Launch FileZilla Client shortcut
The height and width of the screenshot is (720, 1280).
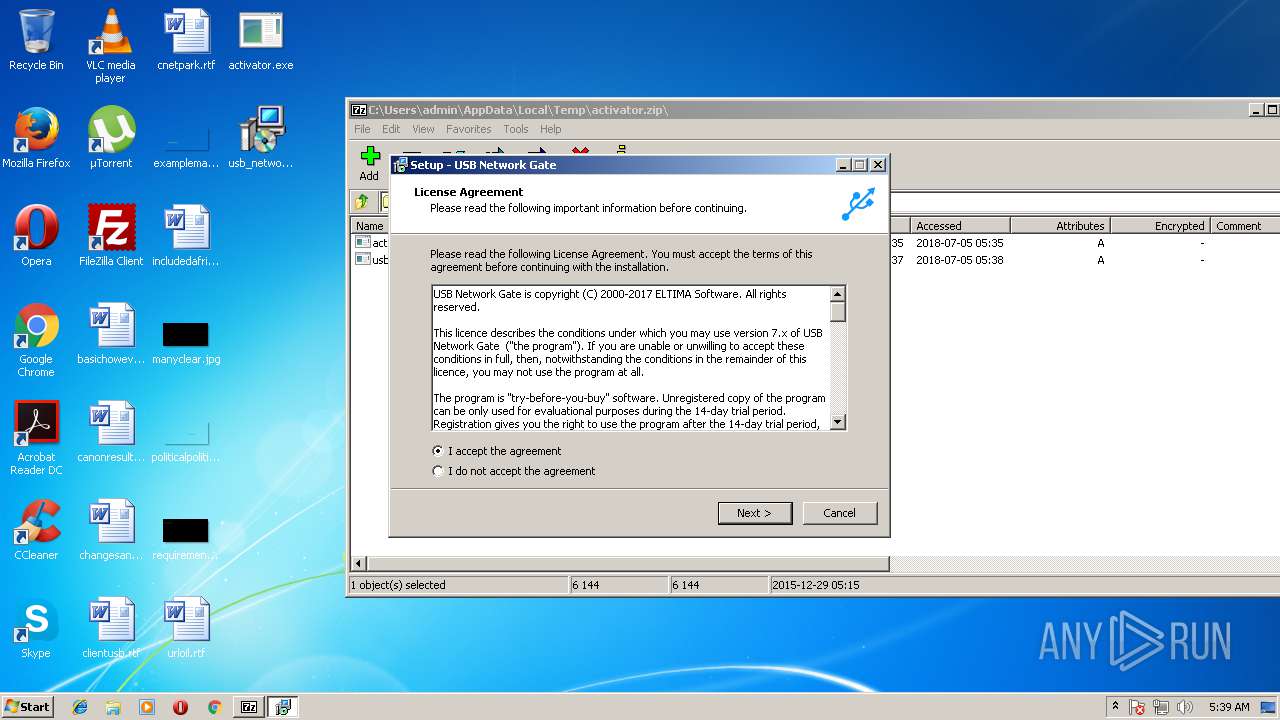(x=110, y=236)
